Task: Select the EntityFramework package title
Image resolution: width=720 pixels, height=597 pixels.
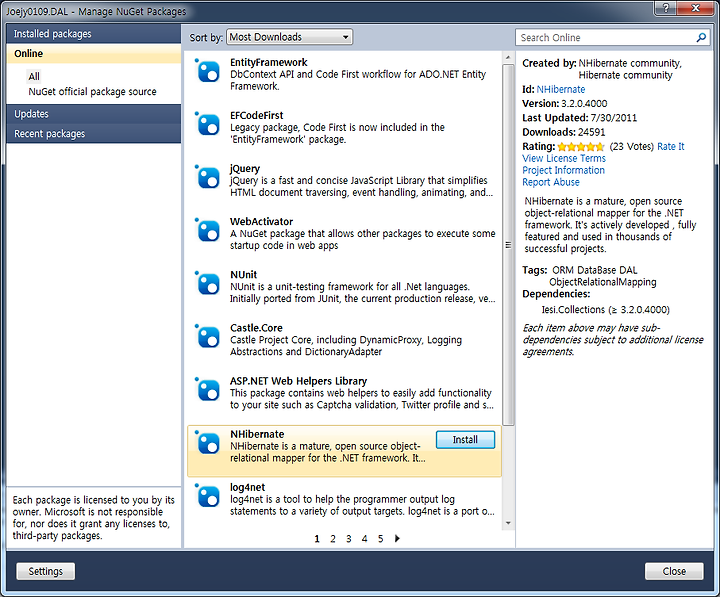Action: pyautogui.click(x=269, y=62)
